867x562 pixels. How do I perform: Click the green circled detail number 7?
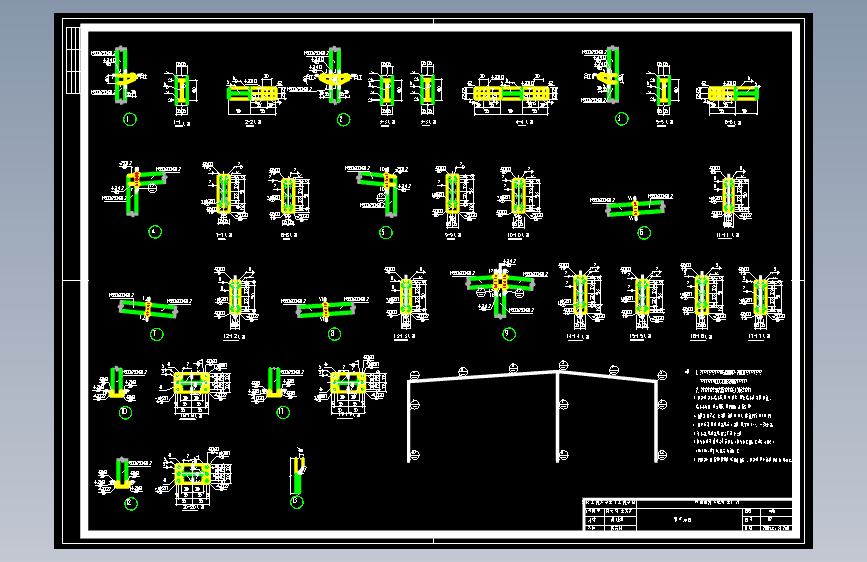pyautogui.click(x=156, y=334)
